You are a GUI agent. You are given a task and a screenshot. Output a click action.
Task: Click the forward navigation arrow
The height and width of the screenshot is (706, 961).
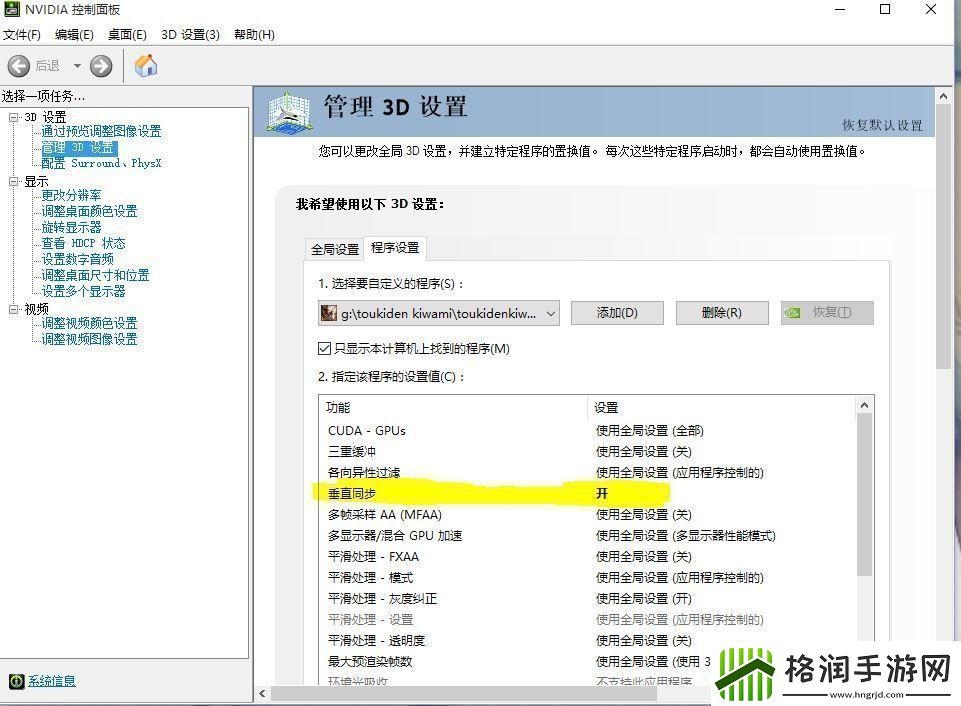pyautogui.click(x=100, y=65)
